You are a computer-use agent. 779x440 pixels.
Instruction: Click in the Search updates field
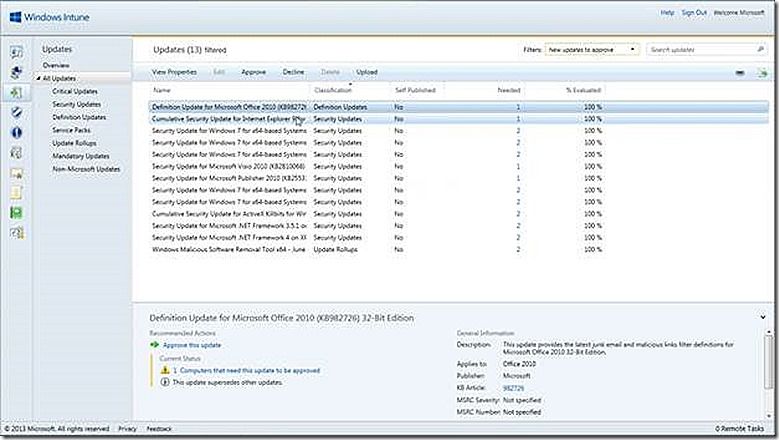click(x=701, y=50)
